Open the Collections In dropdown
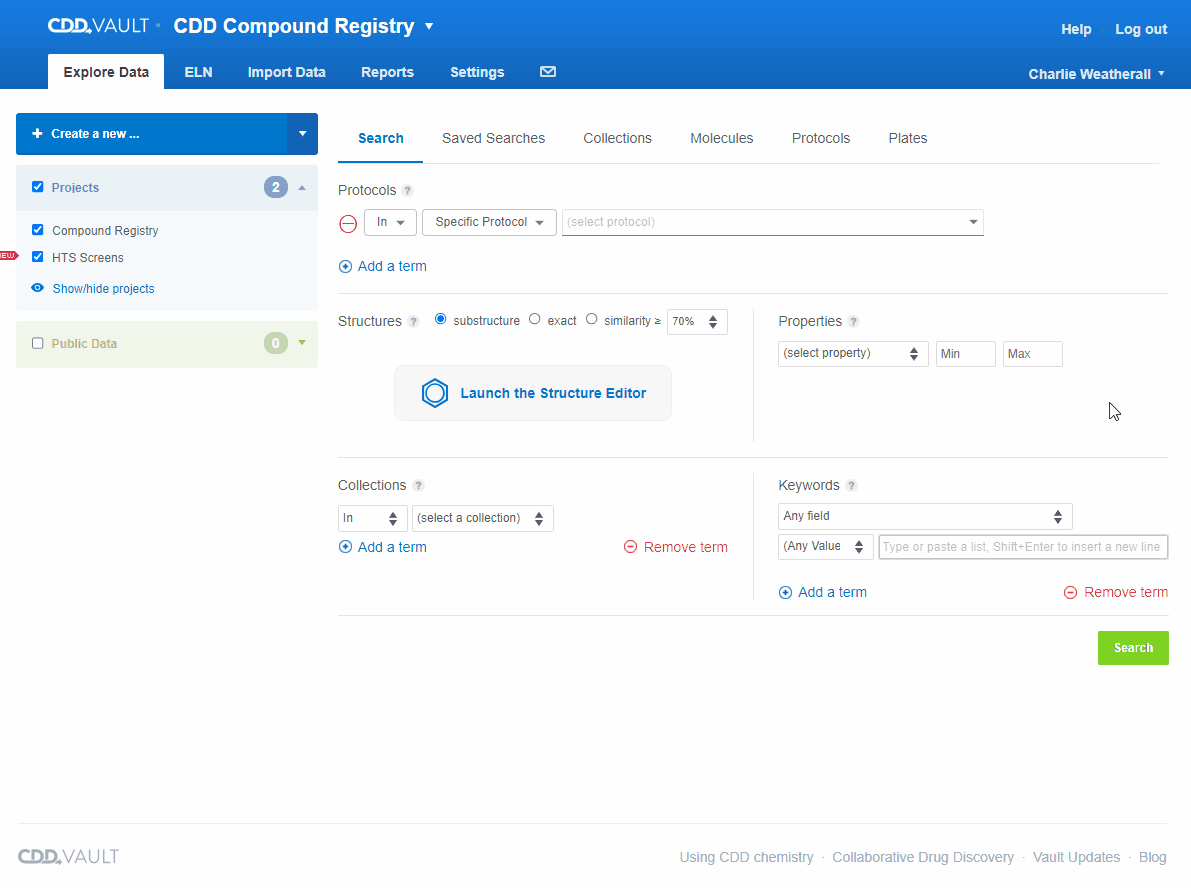 tap(372, 518)
